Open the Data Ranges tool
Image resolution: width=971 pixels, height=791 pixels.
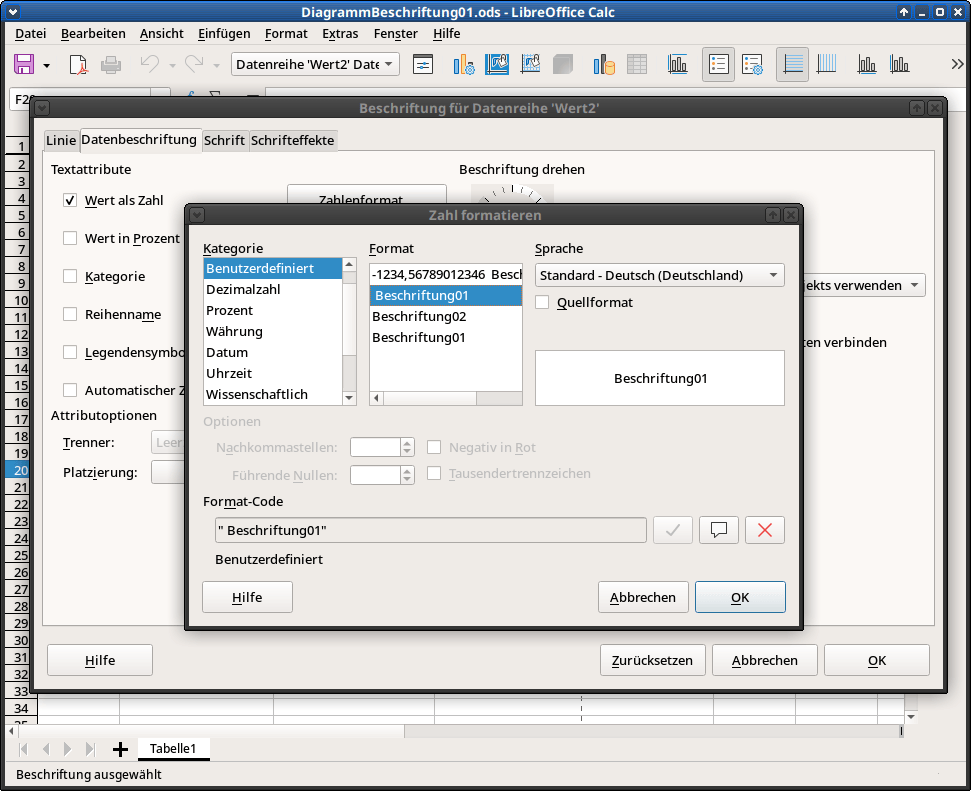604,64
